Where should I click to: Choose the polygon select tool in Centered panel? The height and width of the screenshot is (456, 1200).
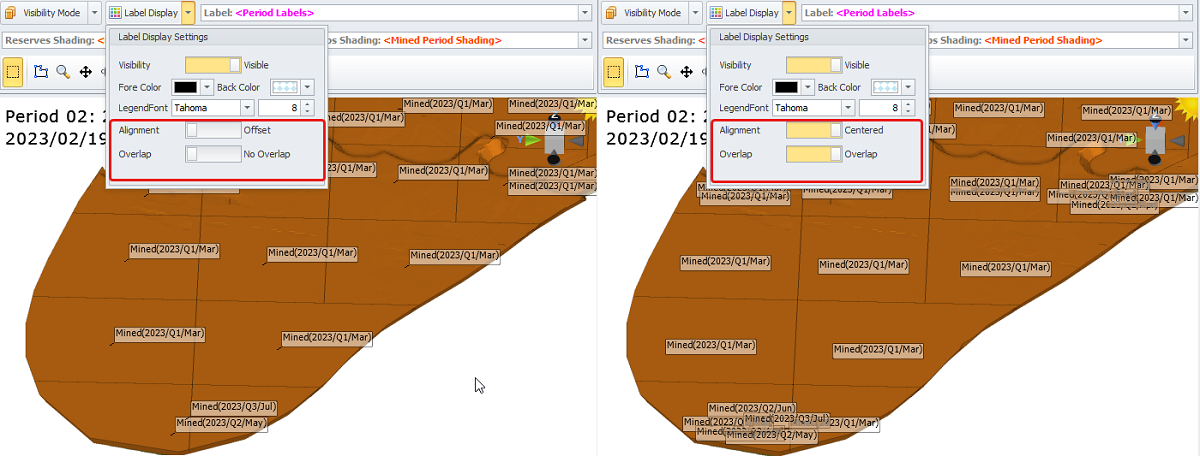coord(641,72)
